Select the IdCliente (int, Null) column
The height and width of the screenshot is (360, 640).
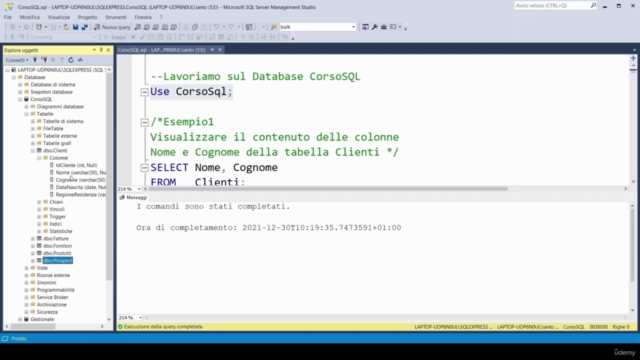point(76,165)
